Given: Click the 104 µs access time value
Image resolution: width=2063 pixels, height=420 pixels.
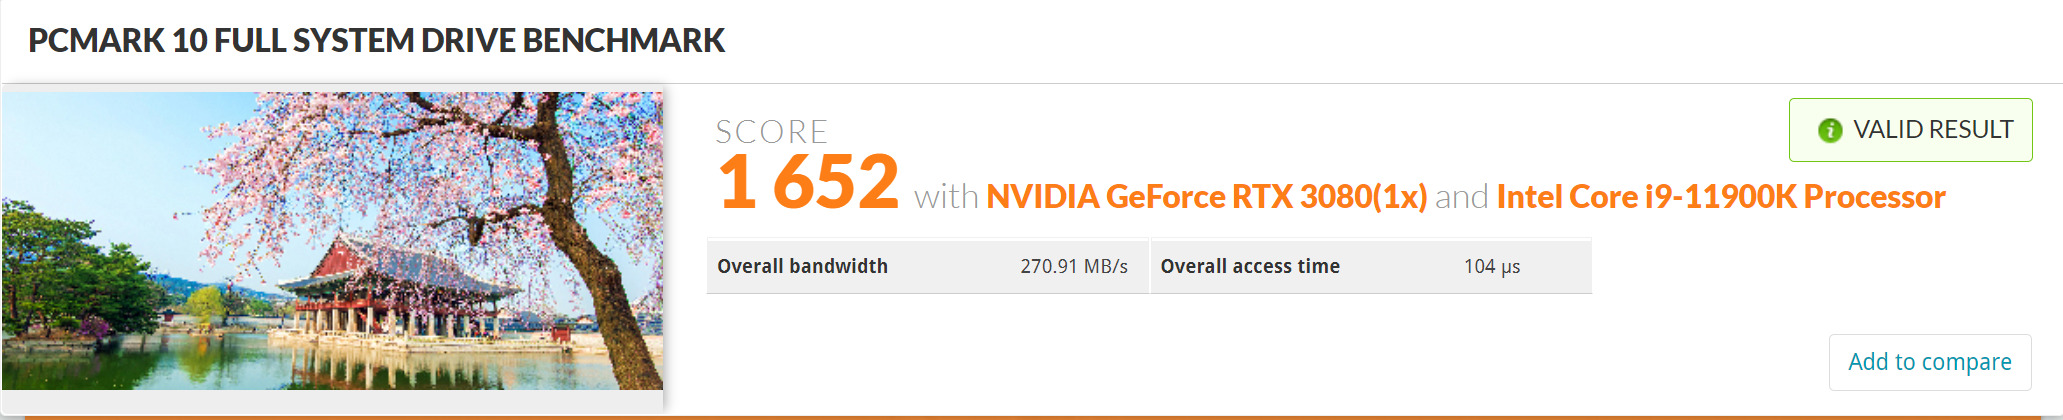Looking at the screenshot, I should pos(1491,267).
